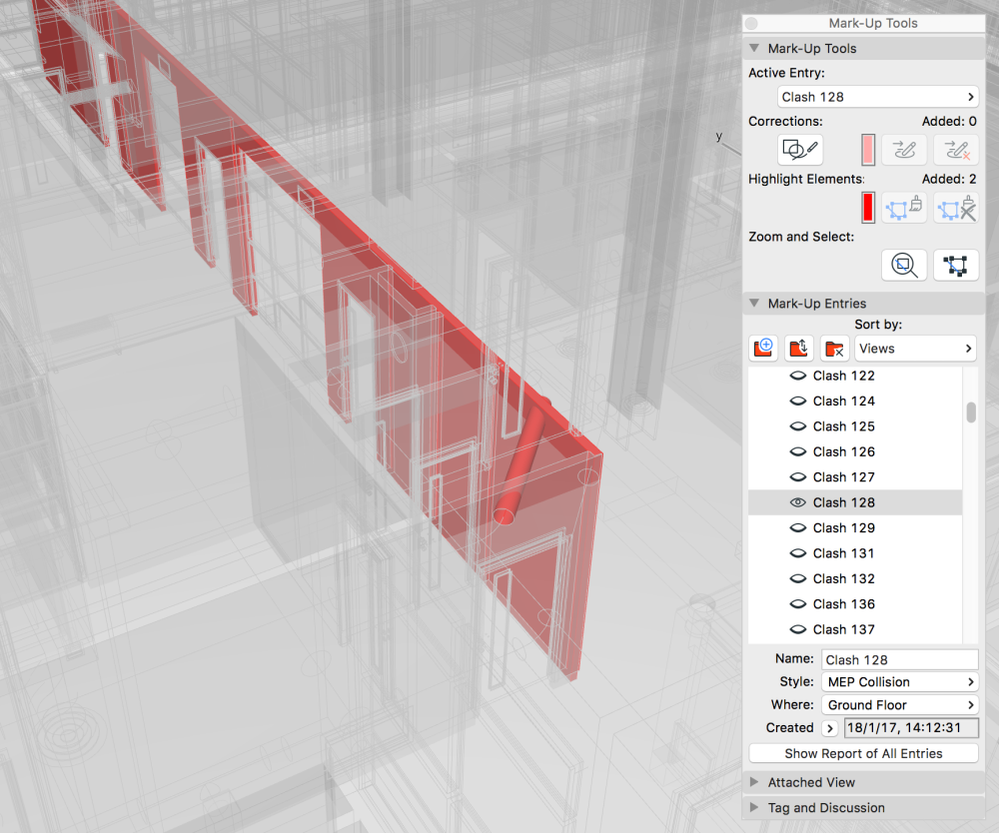The height and width of the screenshot is (833, 999).
Task: Add a new Mark-Up entry
Action: click(x=763, y=349)
